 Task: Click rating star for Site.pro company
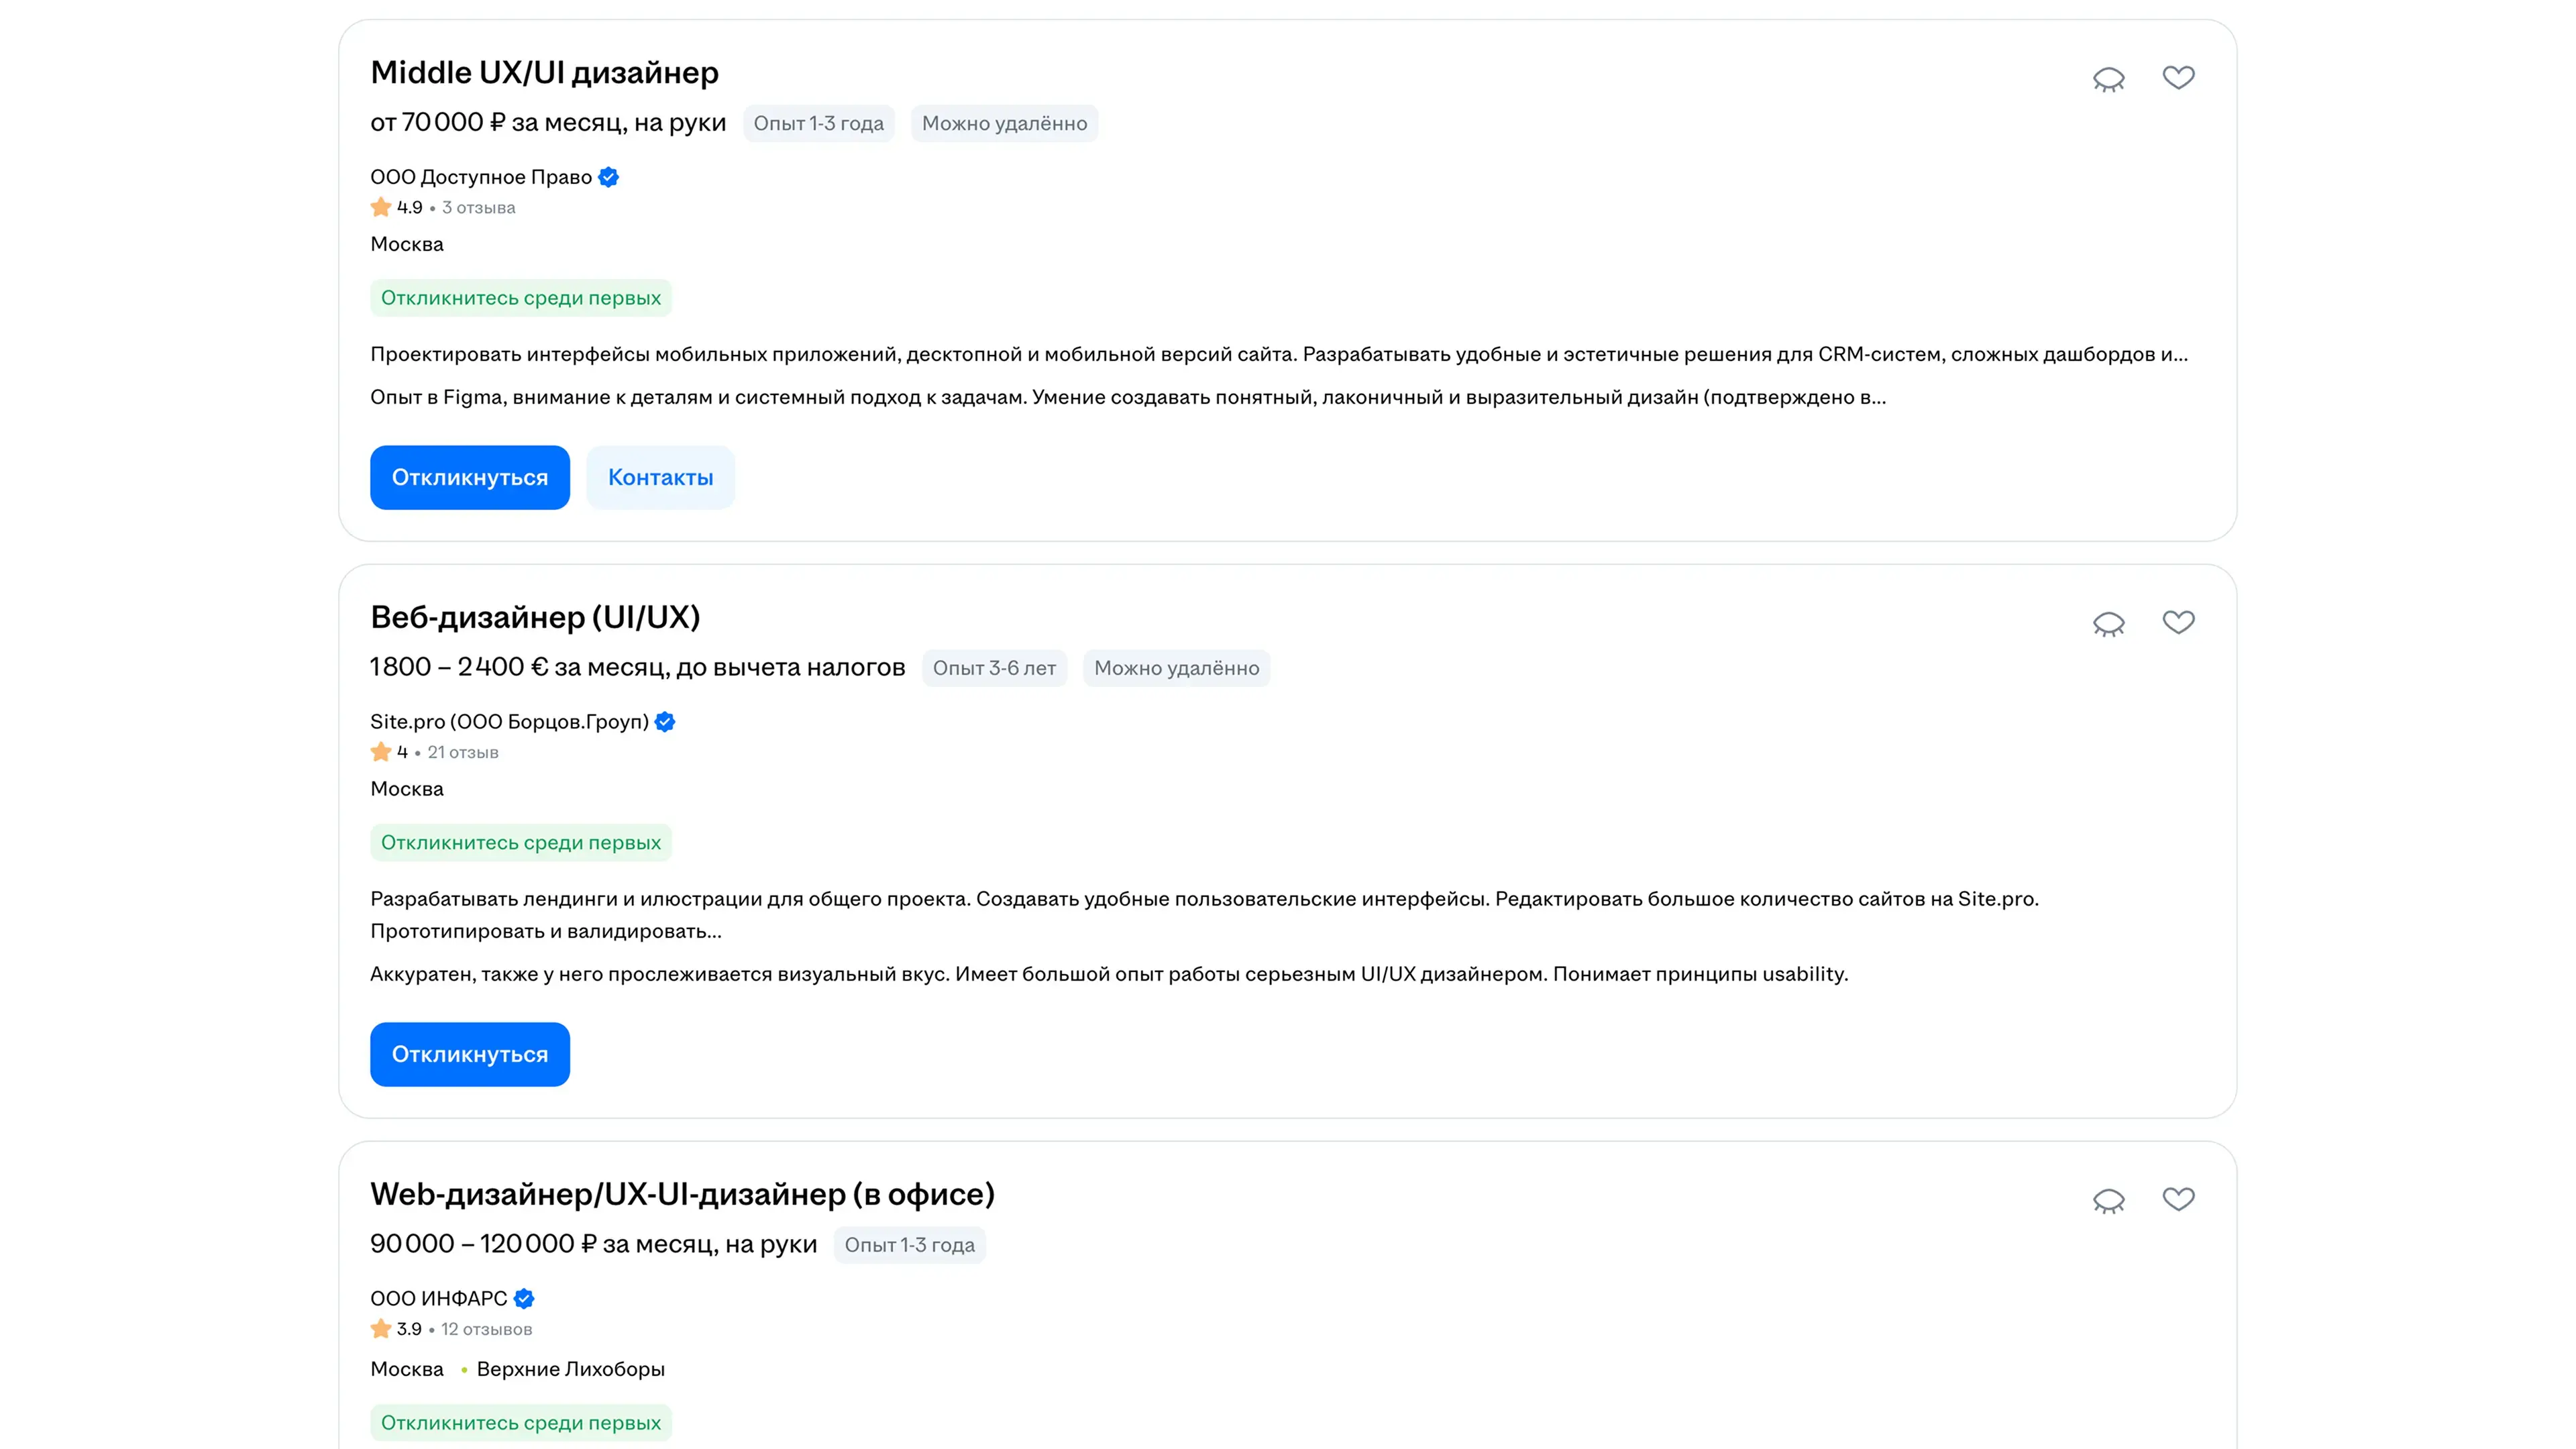[380, 752]
